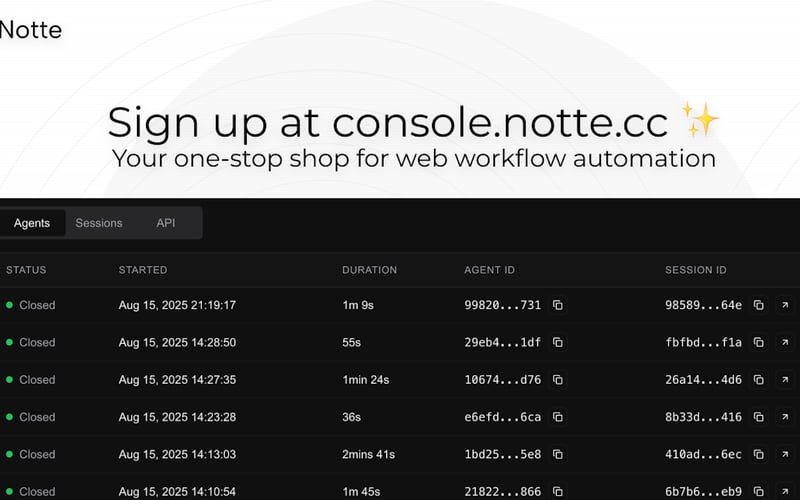
Task: Copy session ID fbfbd...f1a
Action: (759, 342)
